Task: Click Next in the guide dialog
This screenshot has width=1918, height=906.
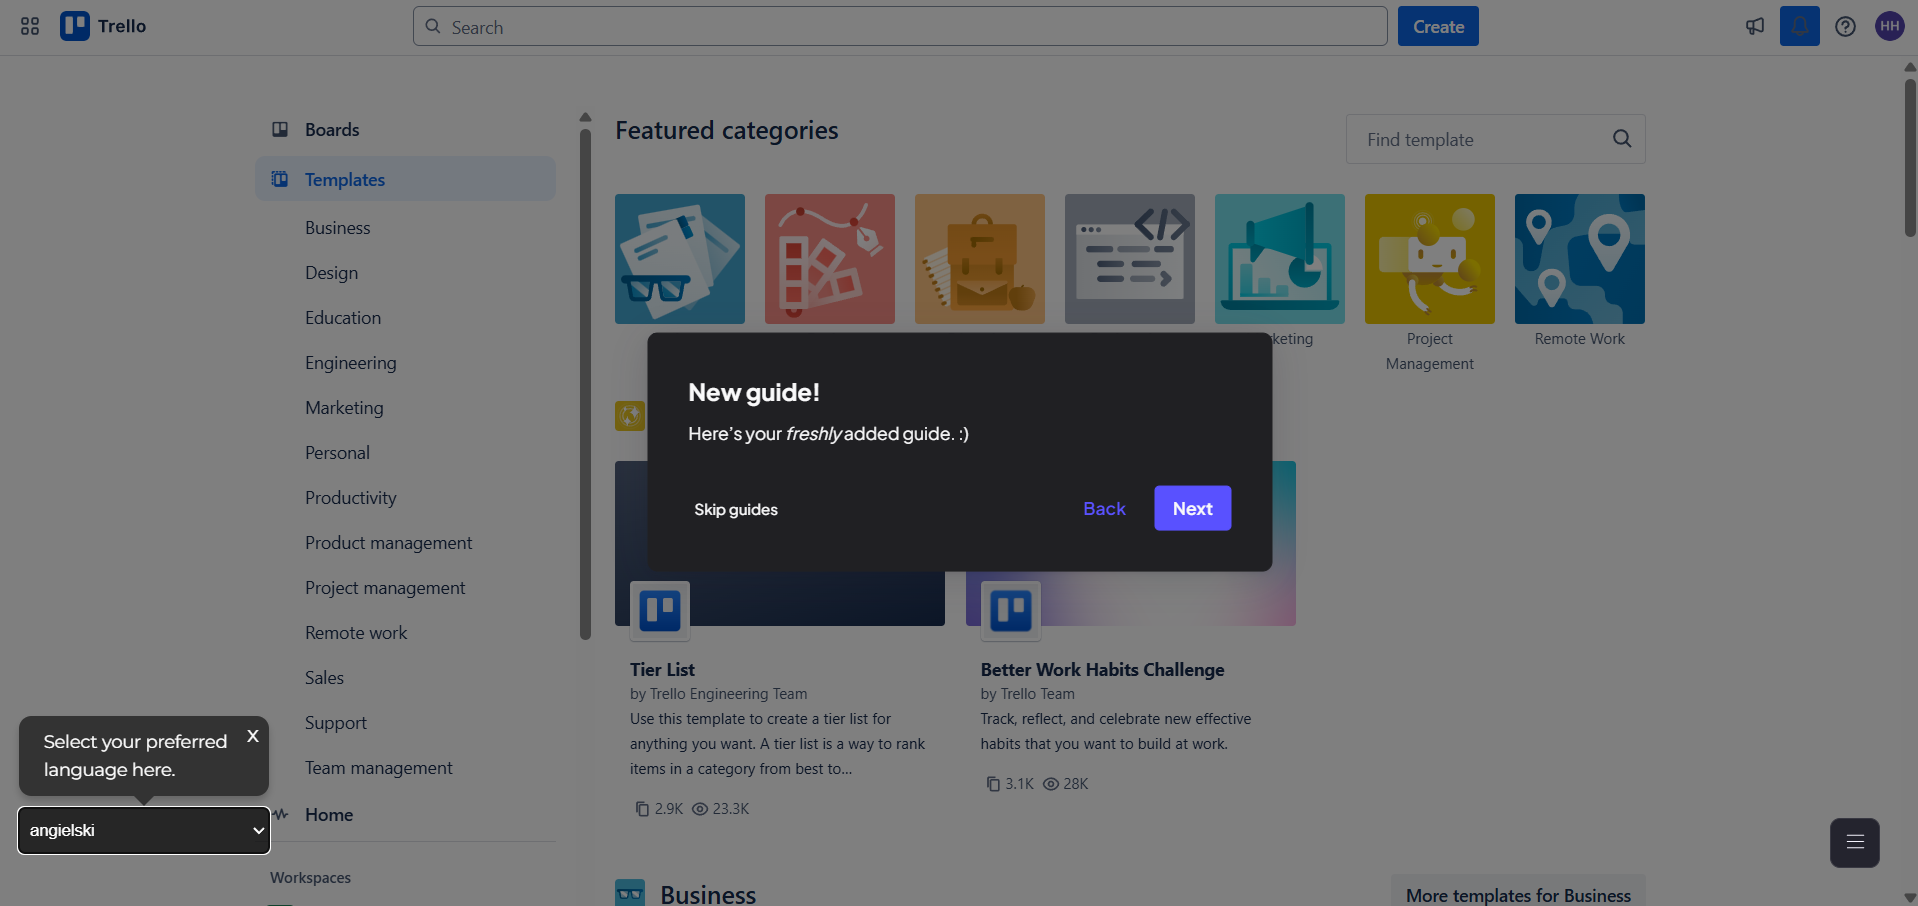Action: [x=1193, y=508]
